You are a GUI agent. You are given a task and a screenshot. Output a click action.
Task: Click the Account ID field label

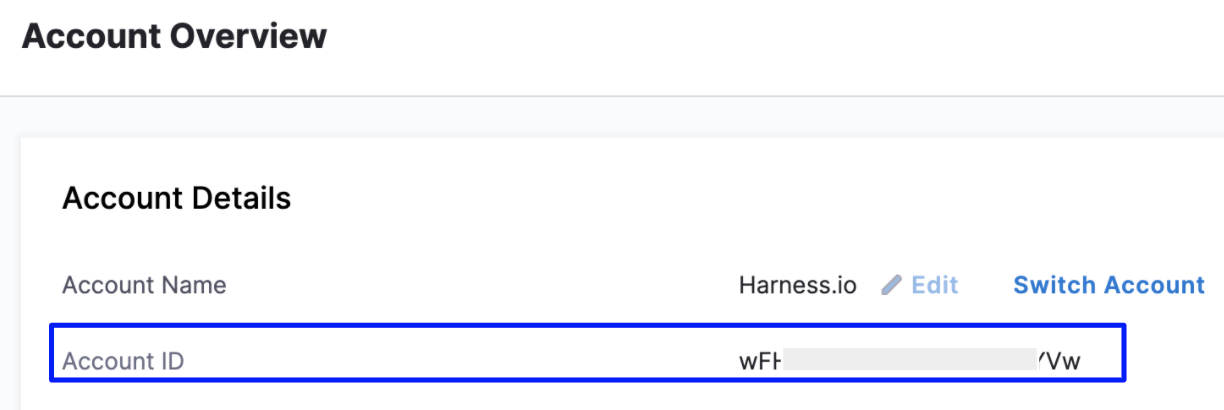(123, 360)
